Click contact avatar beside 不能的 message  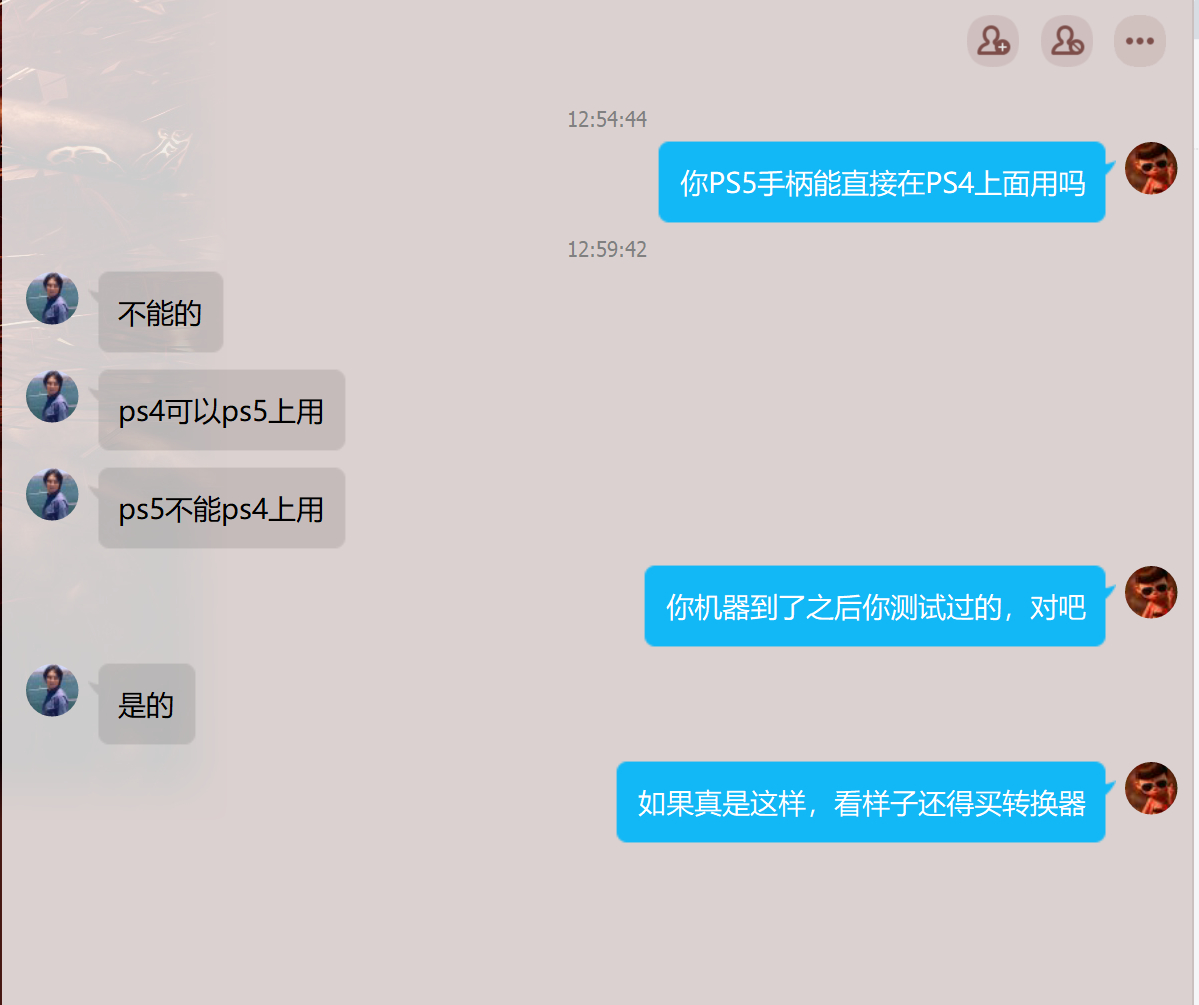52,298
